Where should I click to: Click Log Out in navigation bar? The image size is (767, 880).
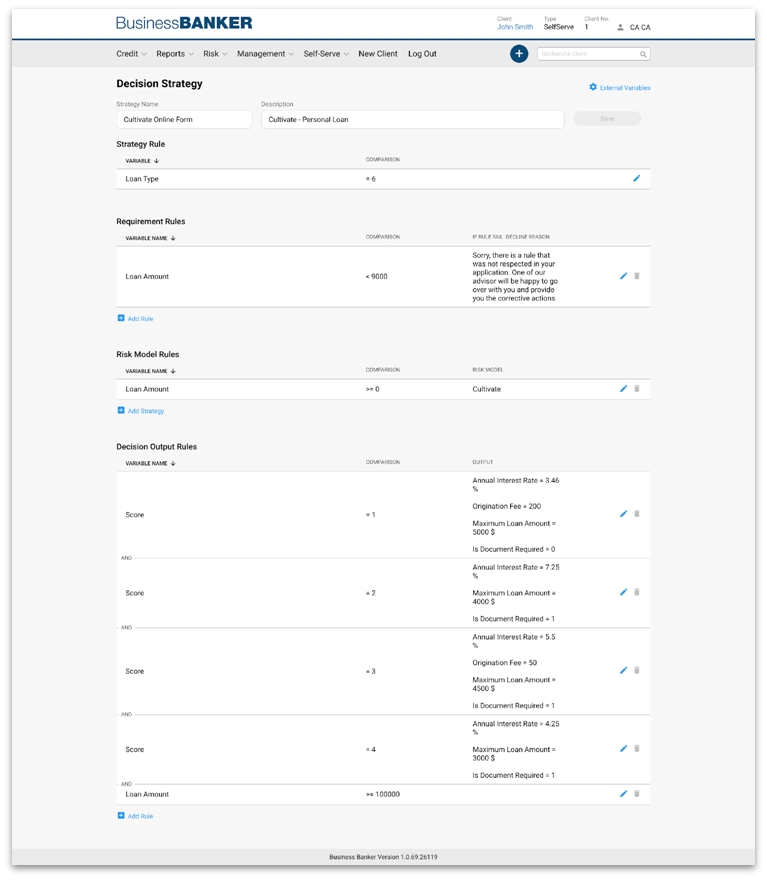coord(422,54)
